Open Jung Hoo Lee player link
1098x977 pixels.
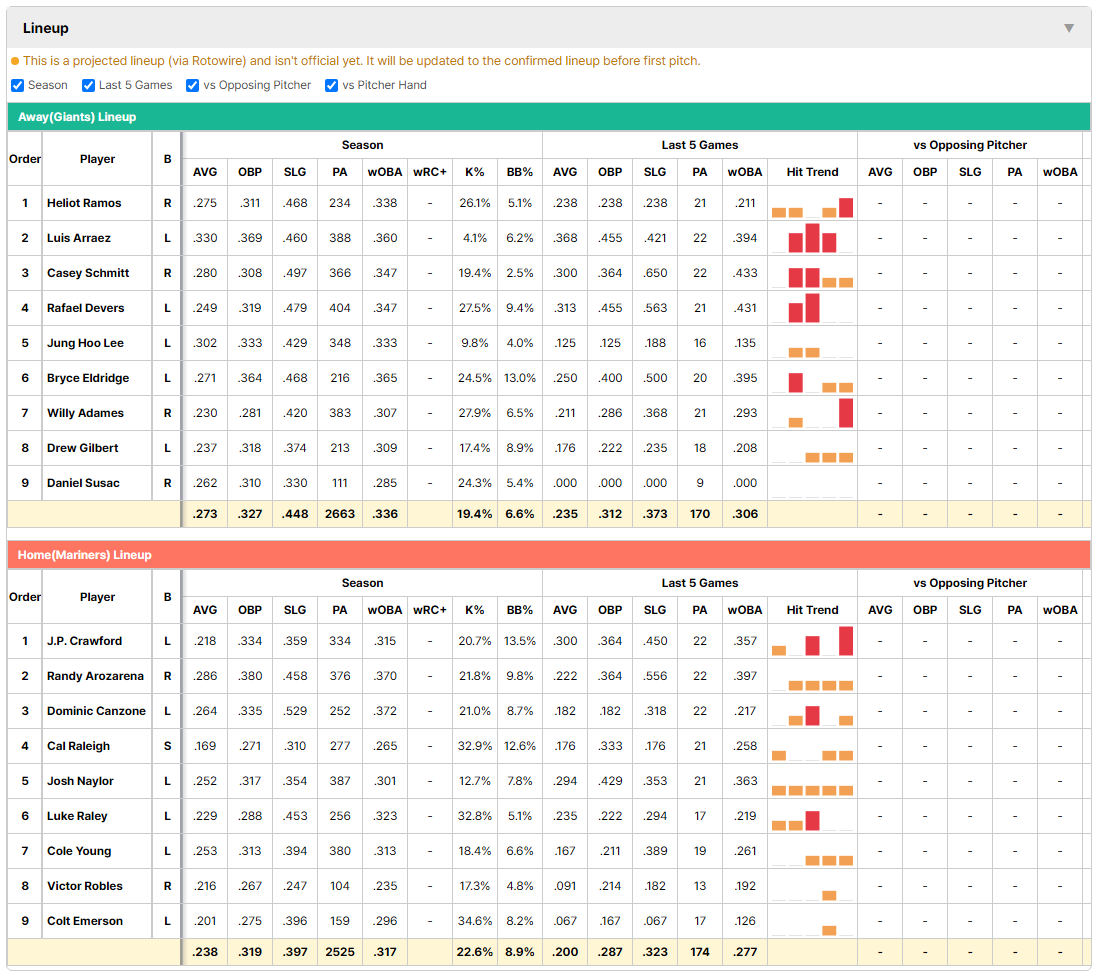[x=85, y=343]
